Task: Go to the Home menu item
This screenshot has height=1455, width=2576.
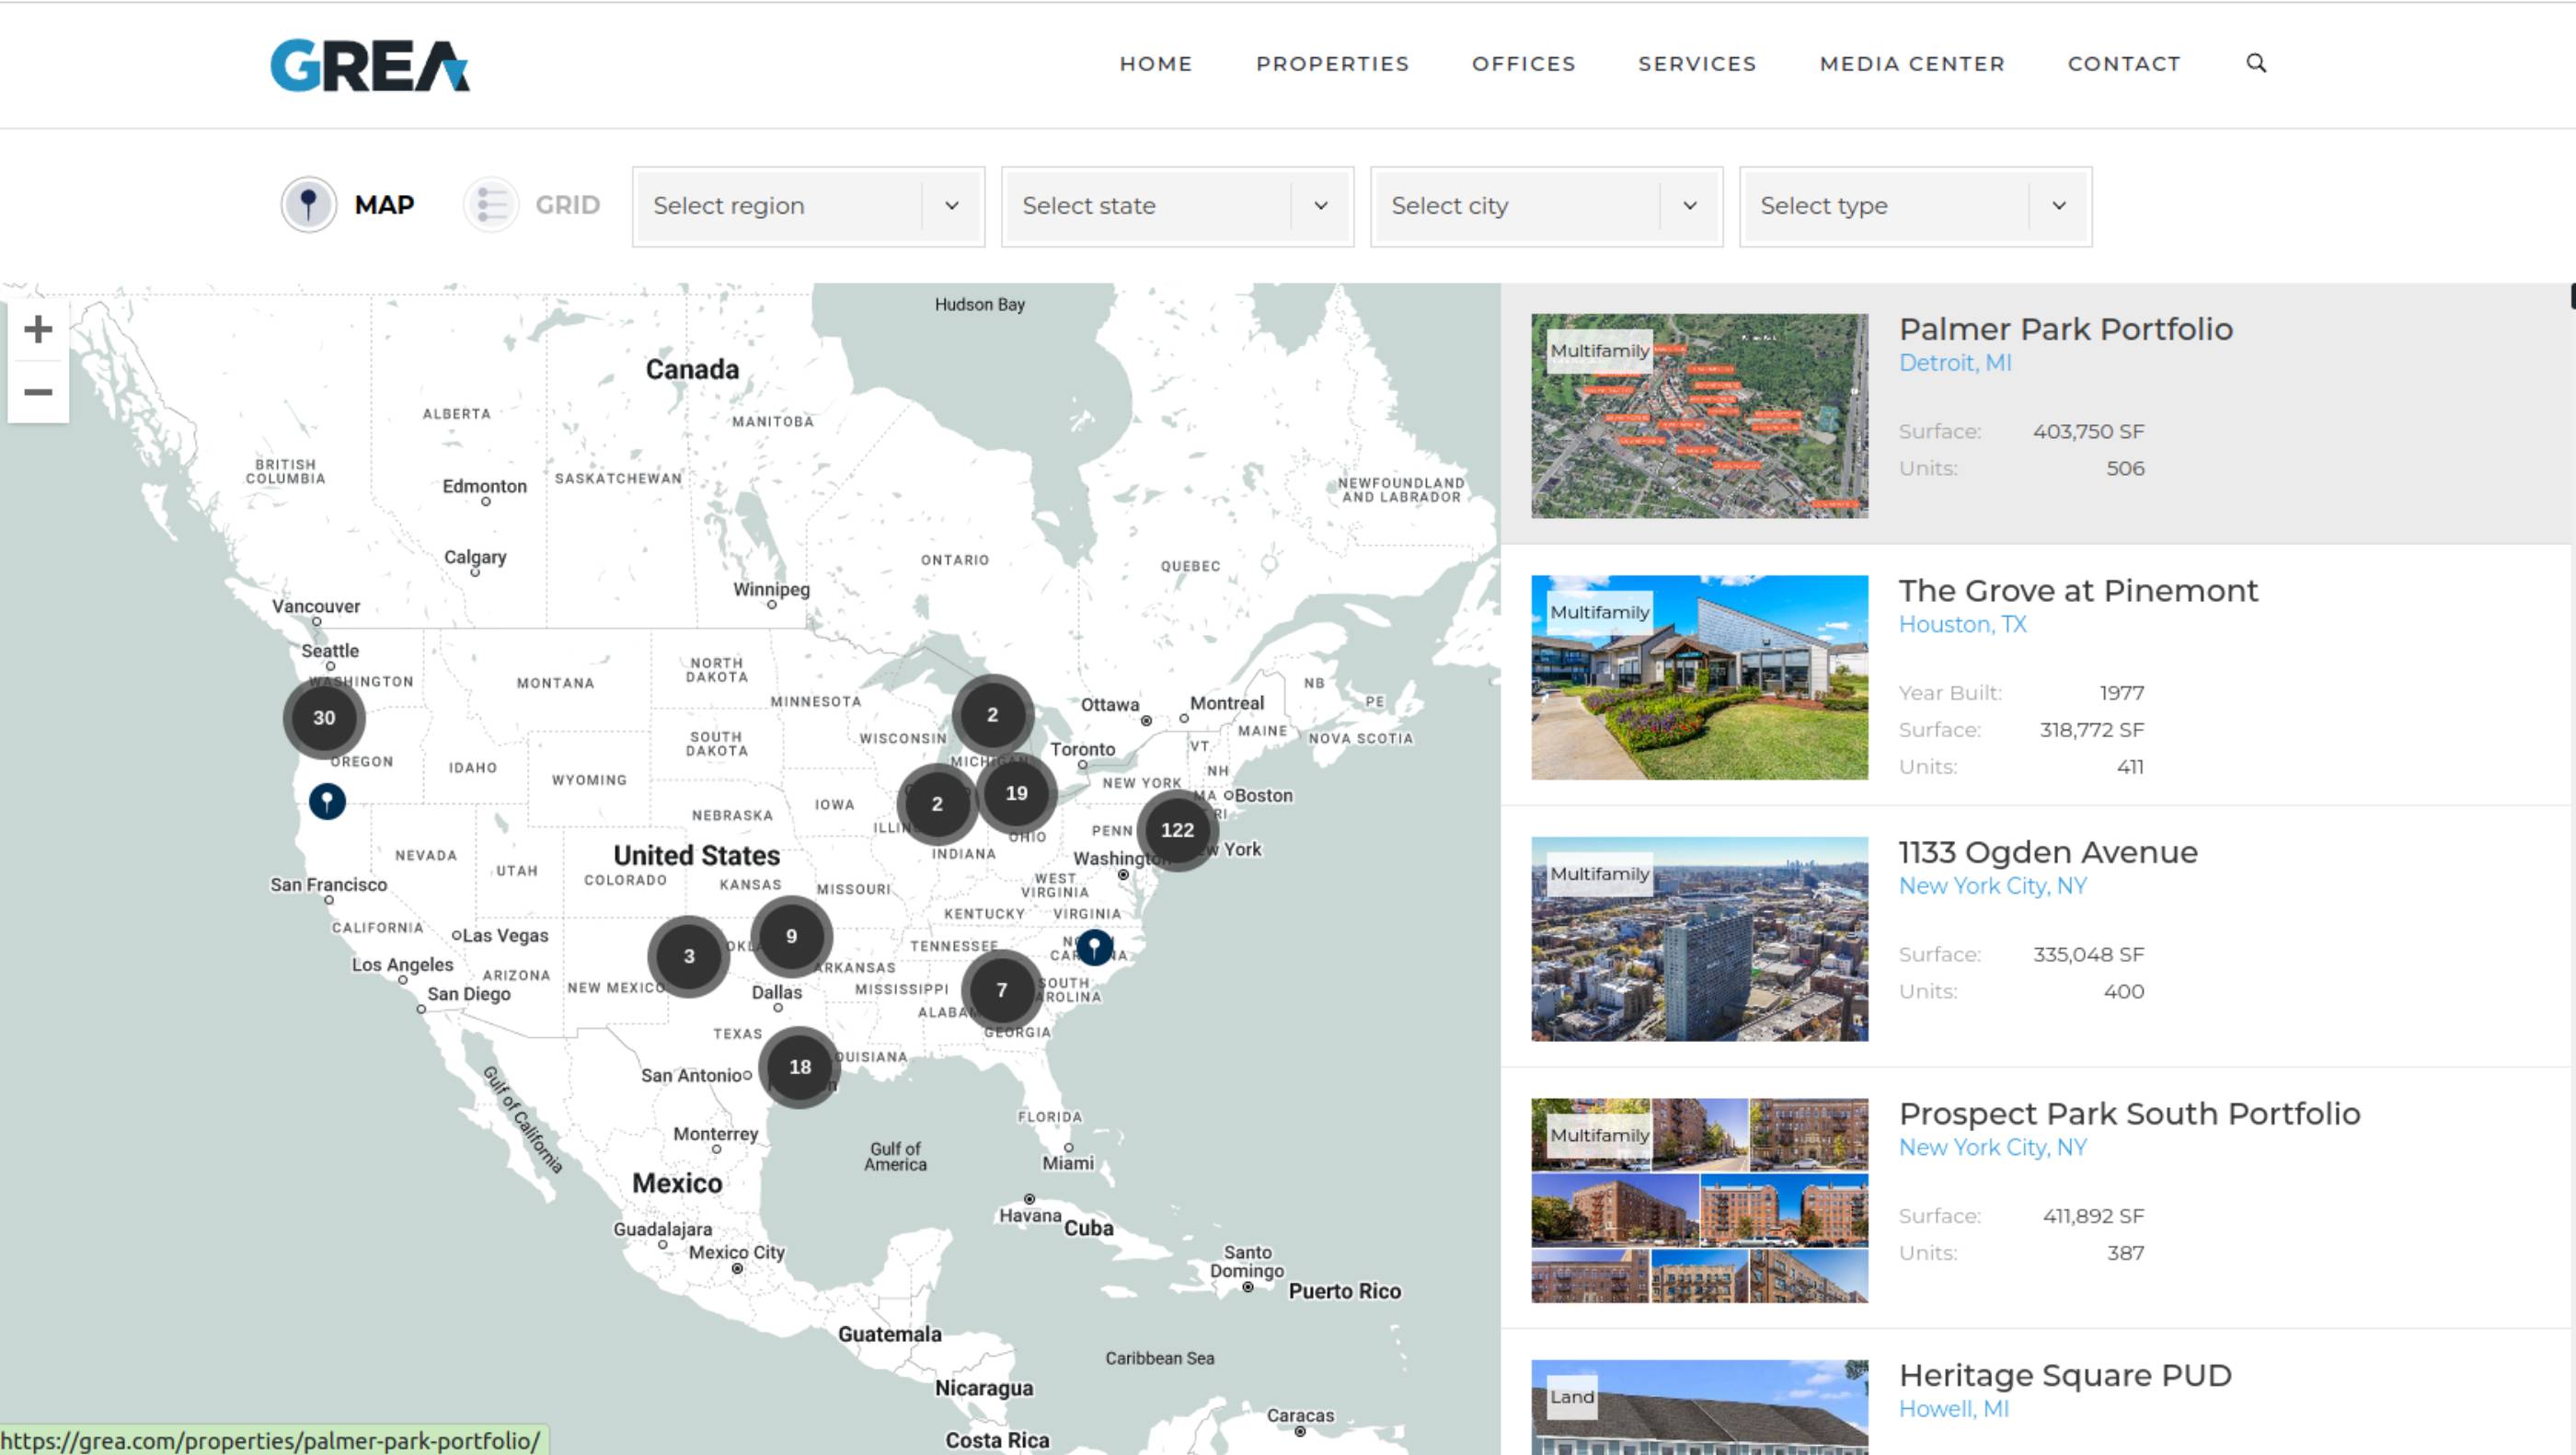Action: point(1156,64)
